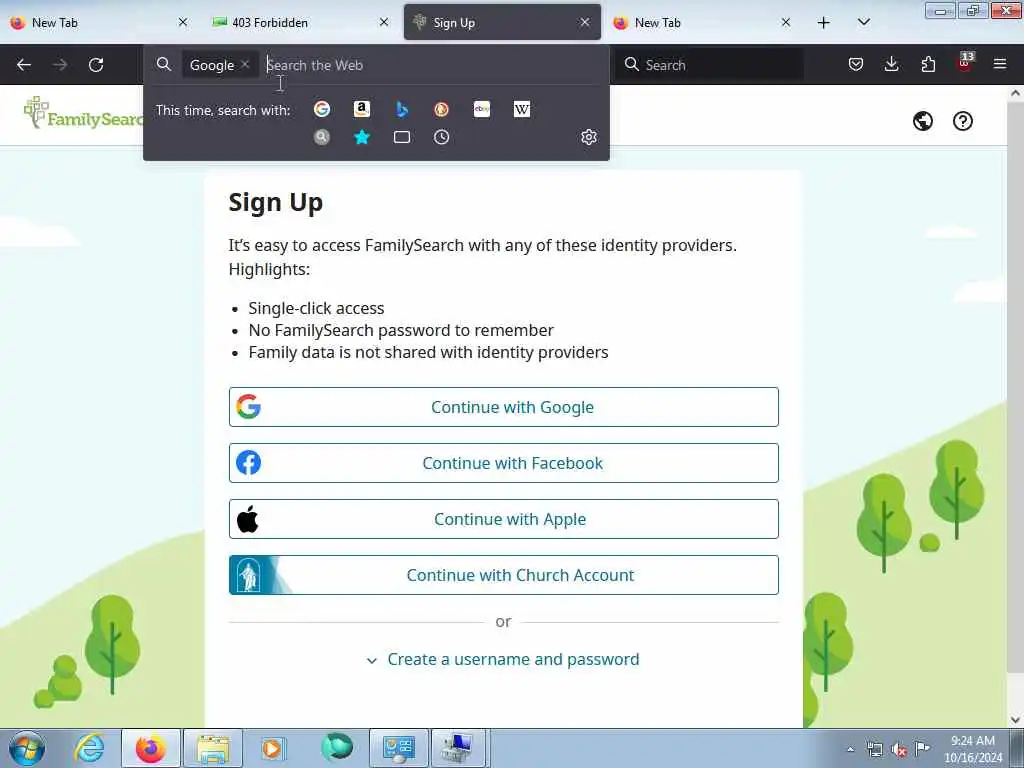Screen dimensions: 1024x768
Task: Expand Create a username and password
Action: click(x=503, y=660)
